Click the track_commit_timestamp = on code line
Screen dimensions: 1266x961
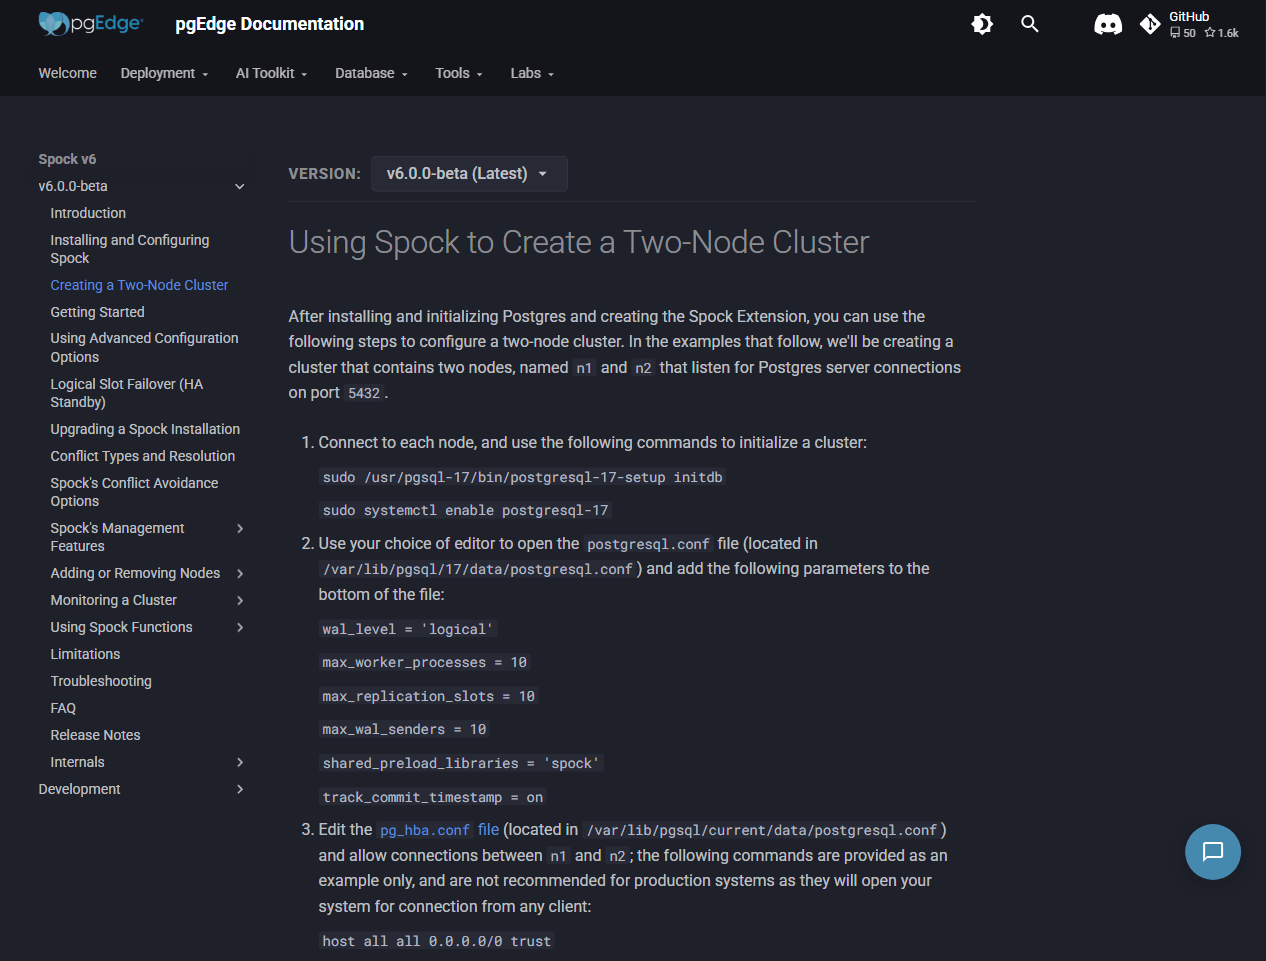(x=433, y=797)
